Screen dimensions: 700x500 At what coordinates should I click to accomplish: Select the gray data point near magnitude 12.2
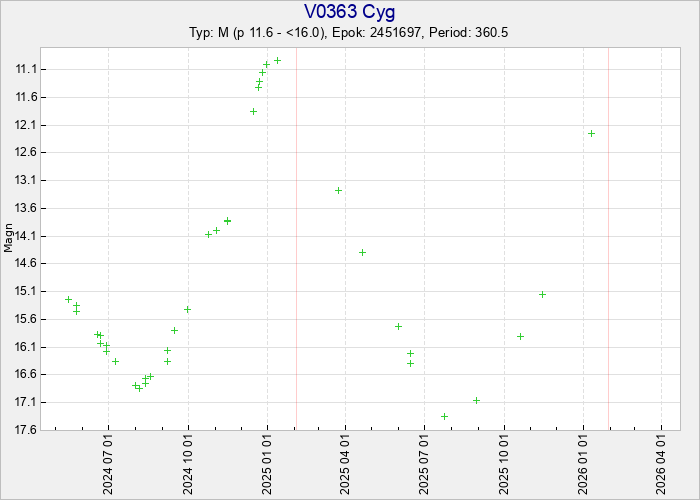[x=591, y=133]
